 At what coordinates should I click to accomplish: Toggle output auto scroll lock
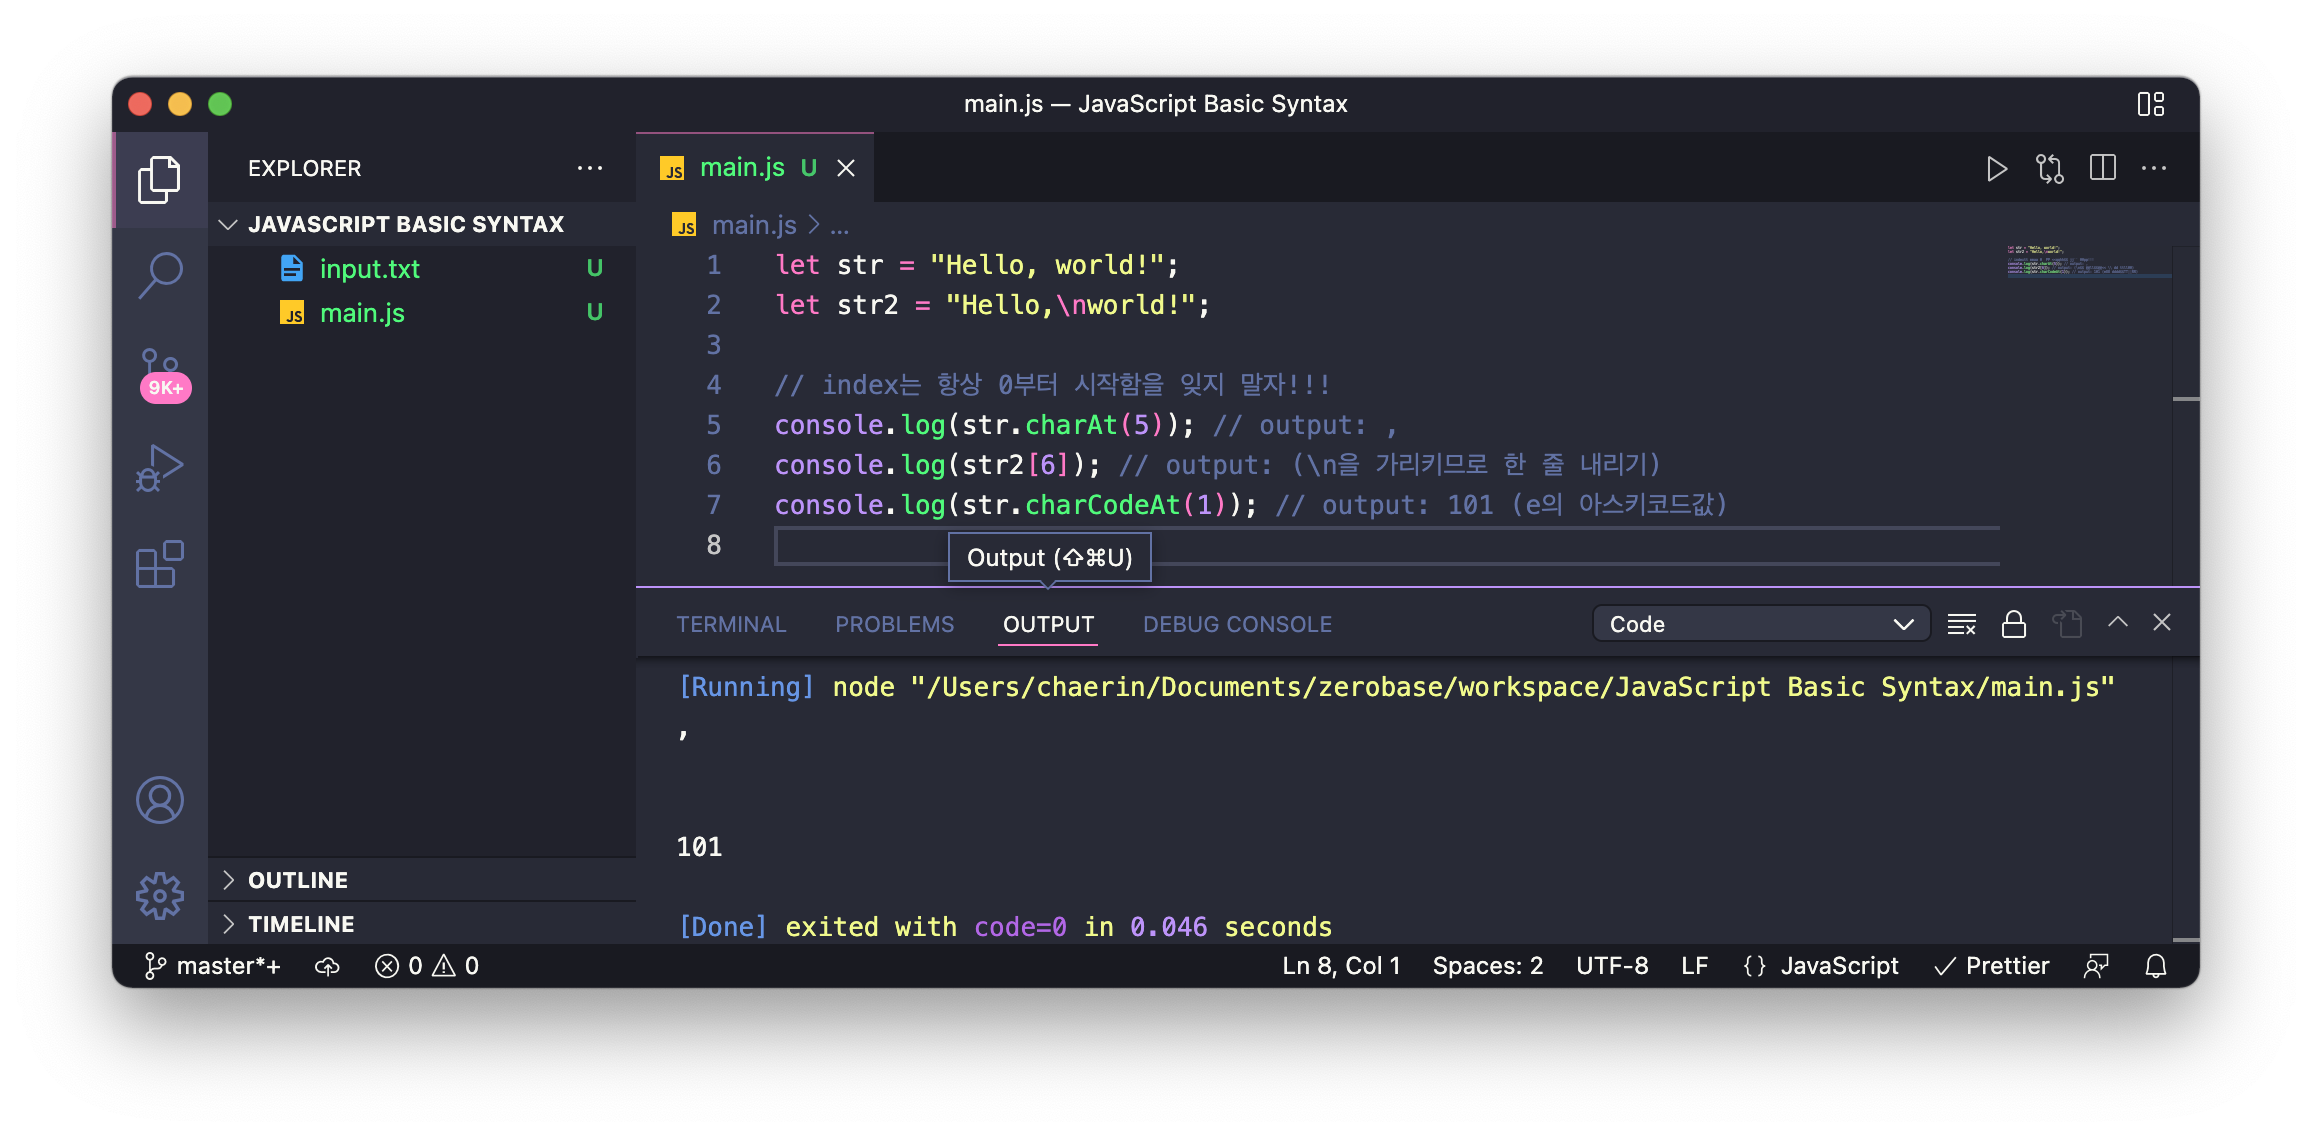(2013, 624)
